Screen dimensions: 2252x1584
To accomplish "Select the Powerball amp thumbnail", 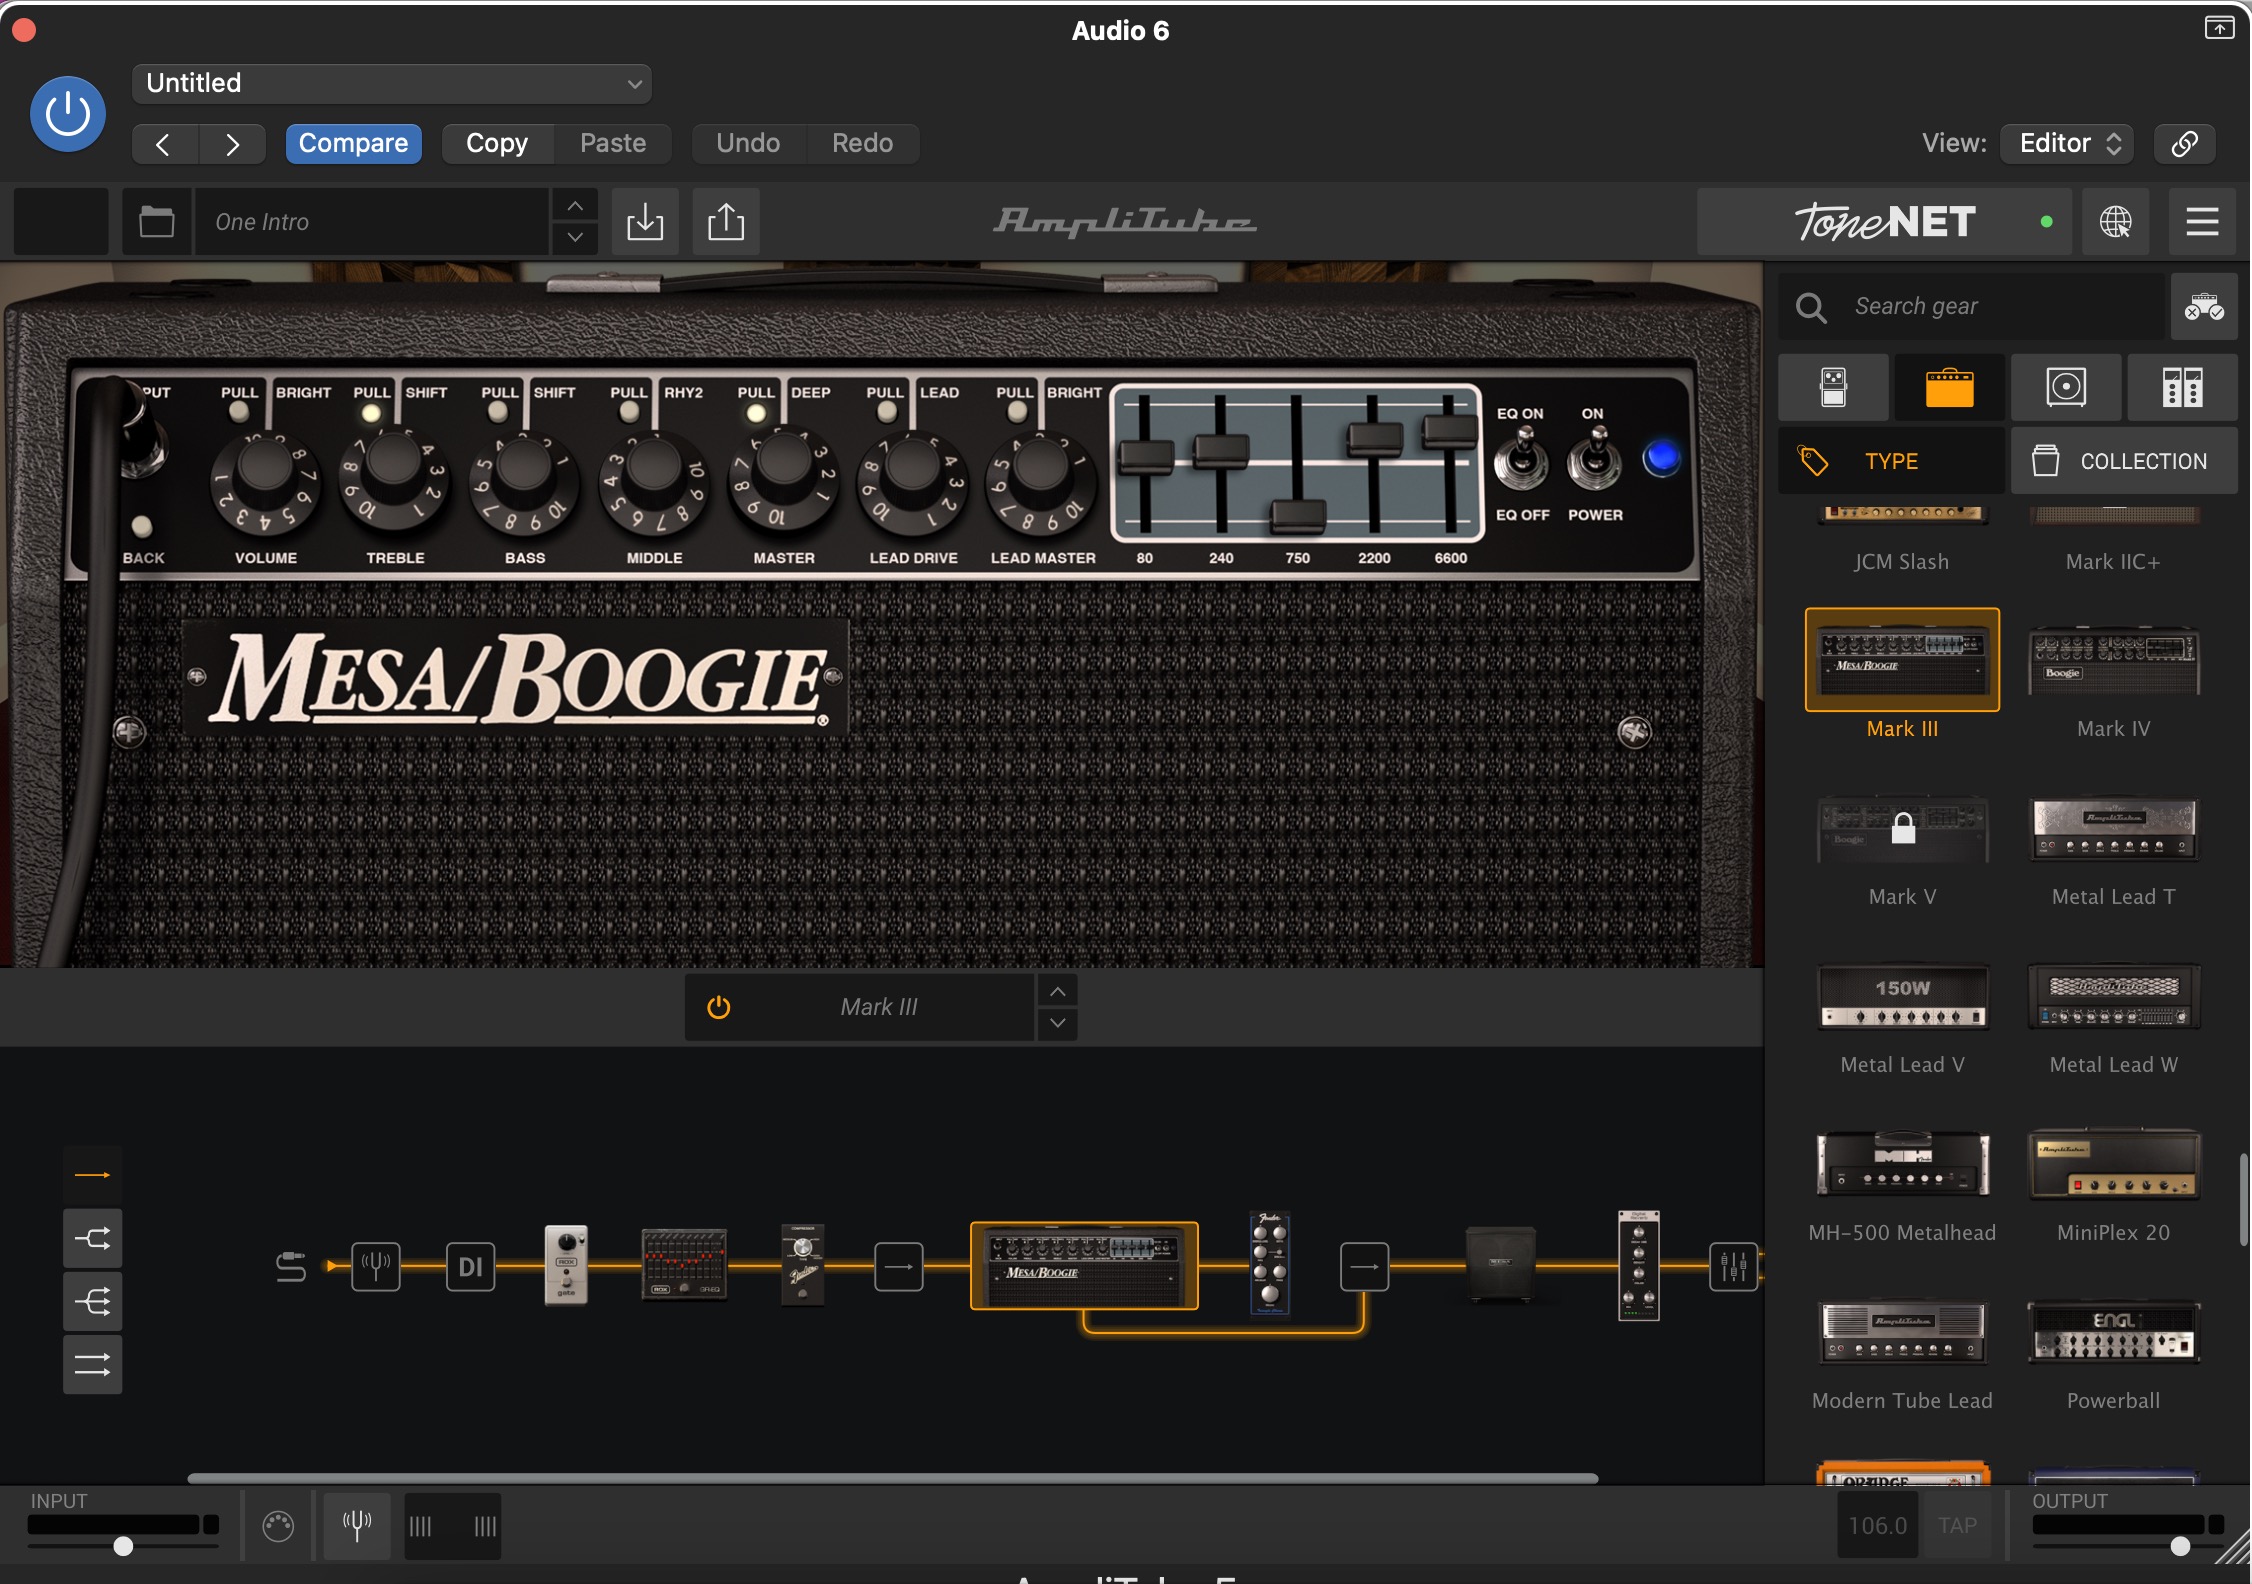I will pos(2113,1333).
